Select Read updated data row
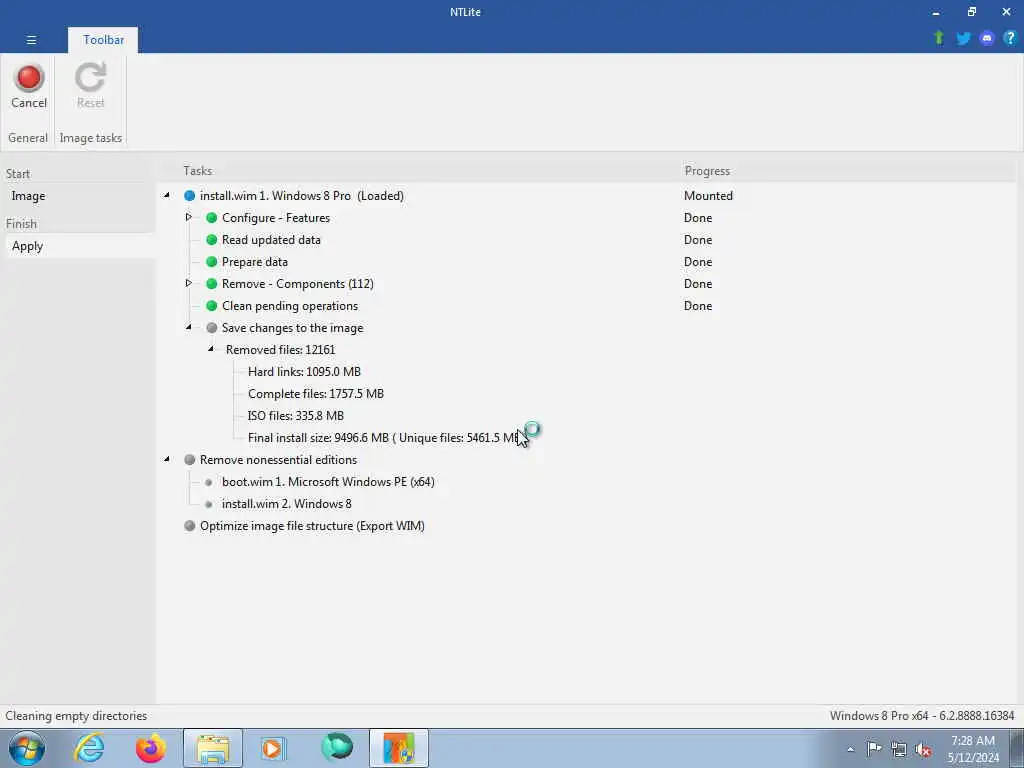The image size is (1024, 768). click(x=271, y=240)
